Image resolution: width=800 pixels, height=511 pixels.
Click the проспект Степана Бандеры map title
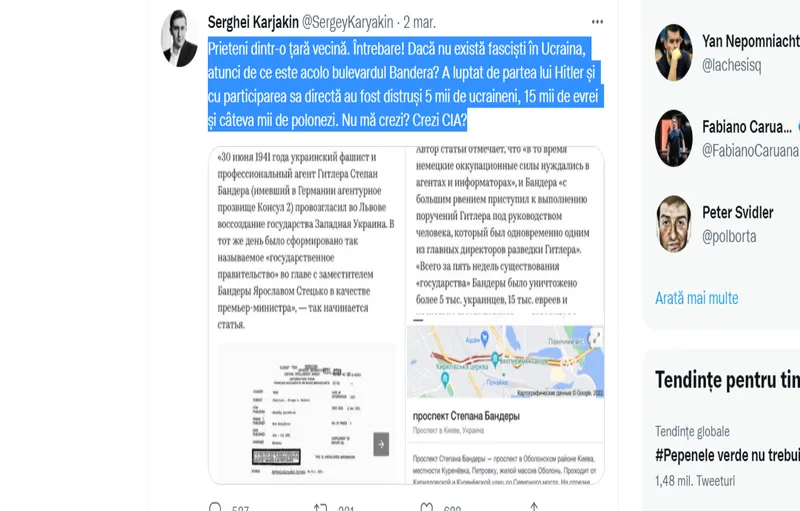466,416
